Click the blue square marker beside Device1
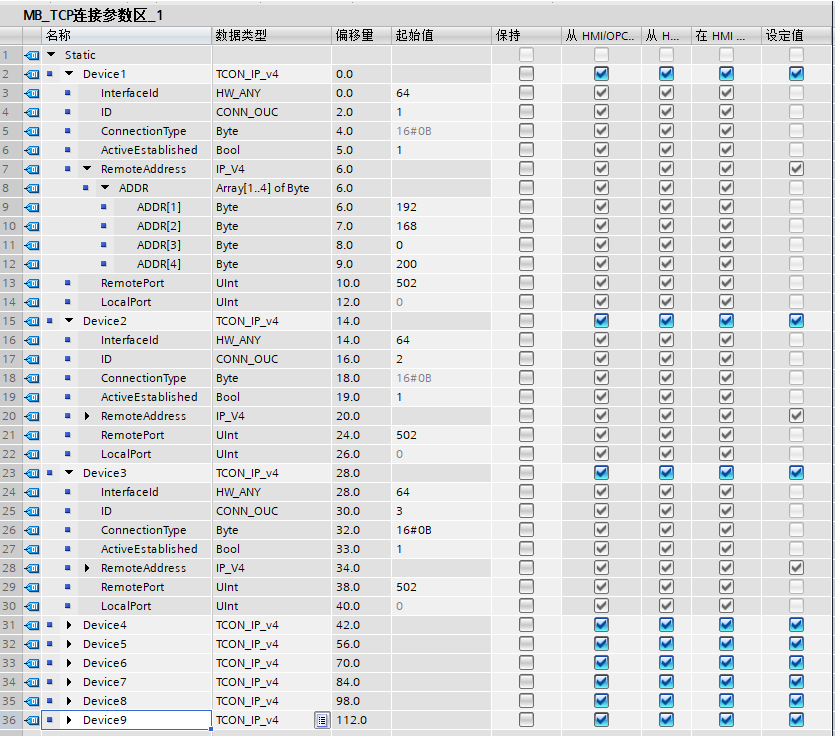 click(x=50, y=74)
